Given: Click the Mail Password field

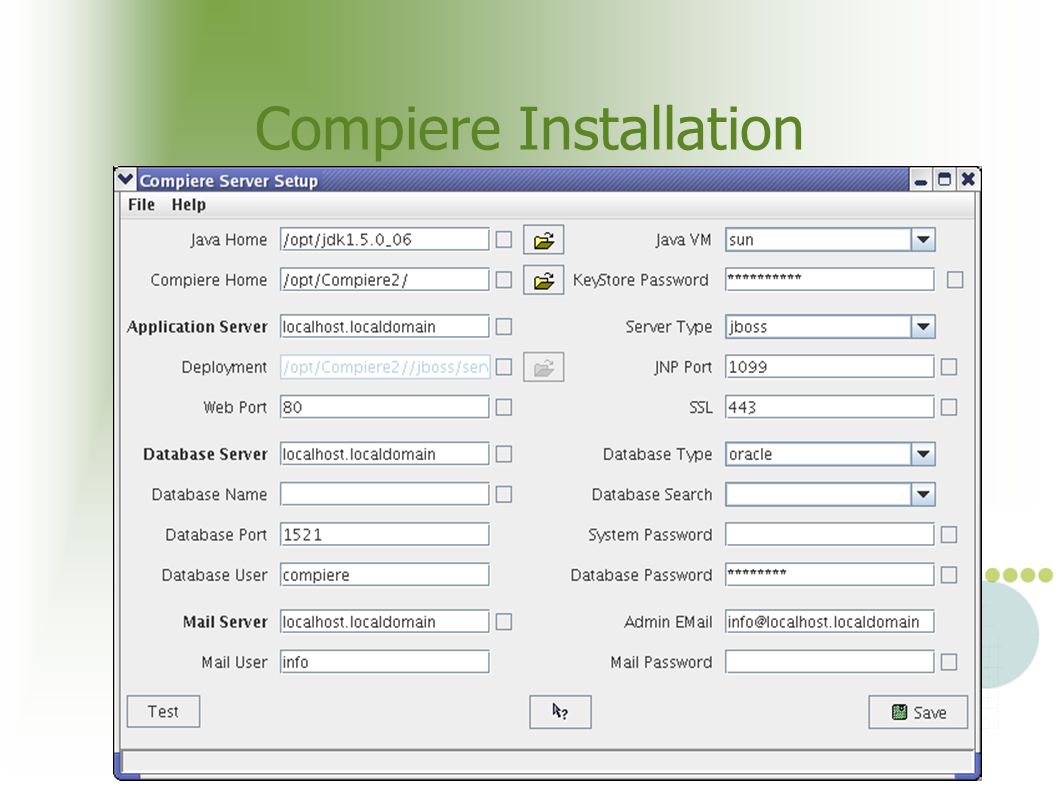Looking at the screenshot, I should pos(830,662).
